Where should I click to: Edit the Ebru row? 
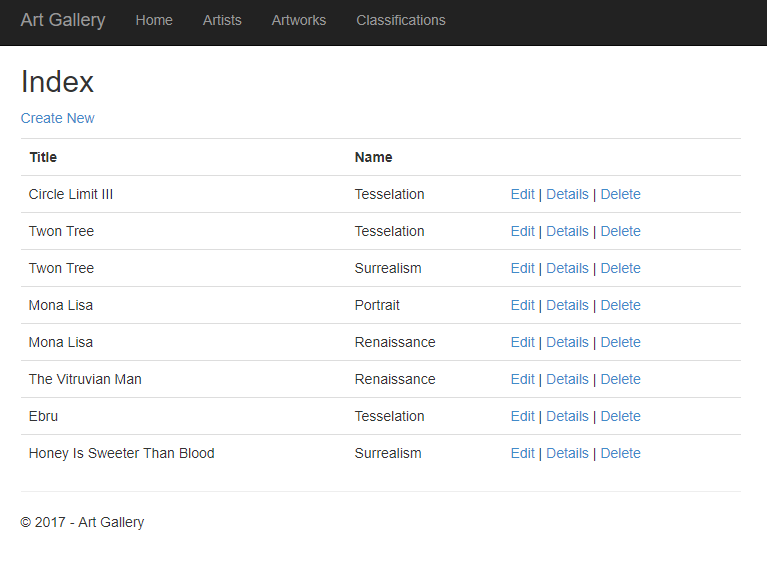click(522, 416)
